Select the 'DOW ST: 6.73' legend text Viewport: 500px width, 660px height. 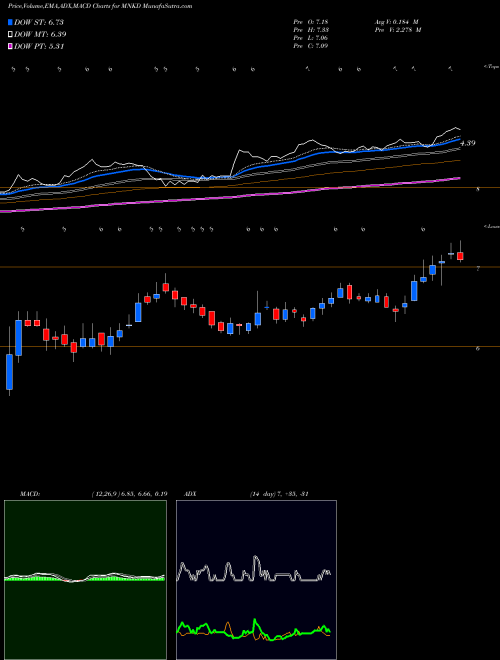tap(38, 22)
